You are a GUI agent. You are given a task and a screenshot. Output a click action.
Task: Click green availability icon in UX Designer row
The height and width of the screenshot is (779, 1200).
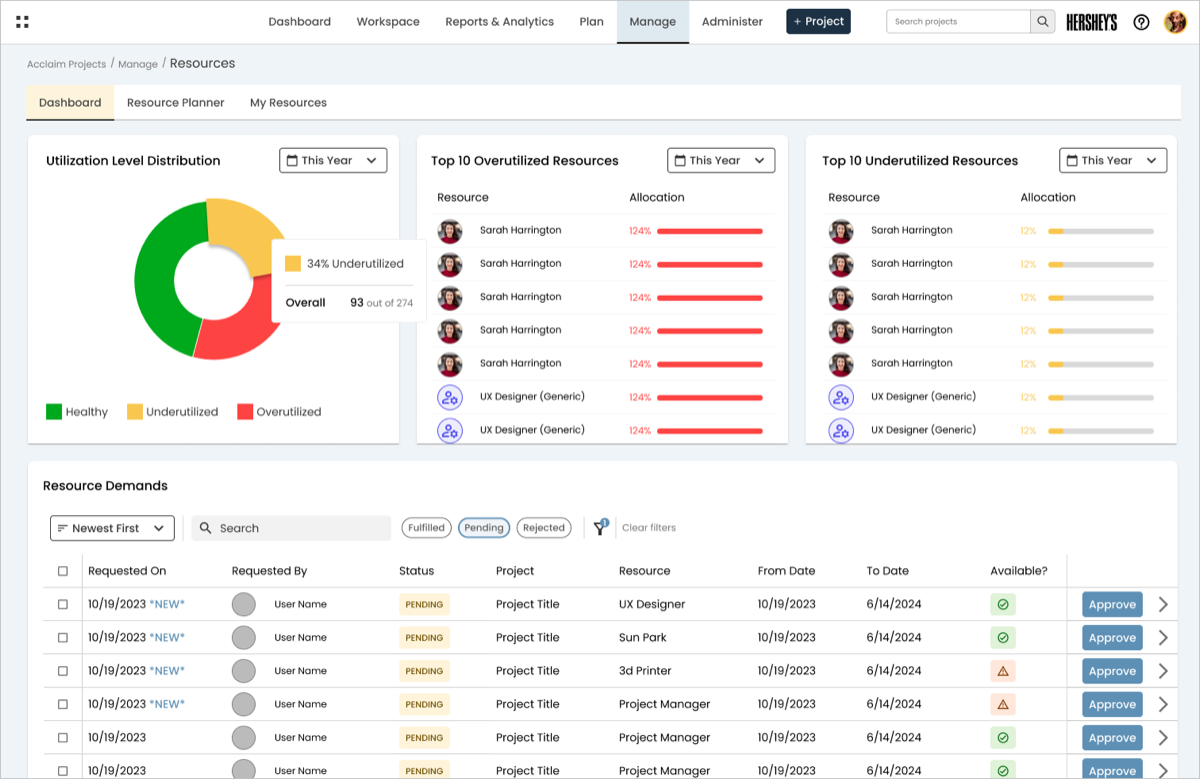pyautogui.click(x=1003, y=604)
